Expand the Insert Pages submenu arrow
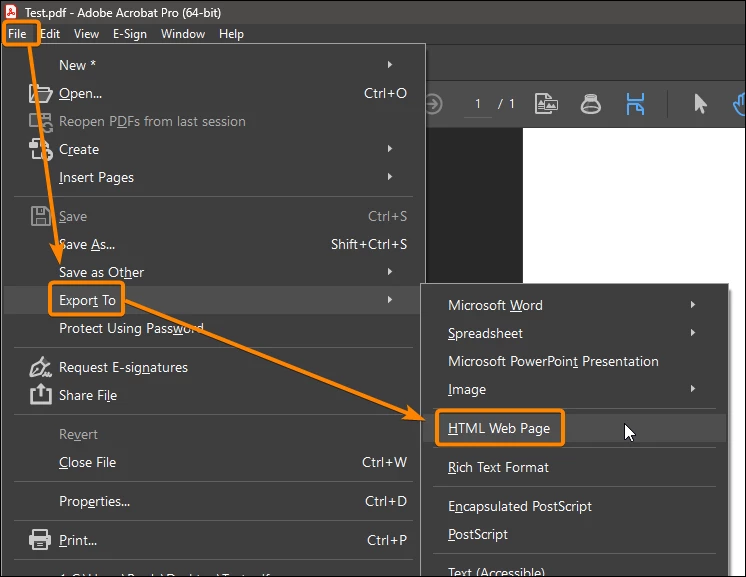746x577 pixels. pos(390,176)
